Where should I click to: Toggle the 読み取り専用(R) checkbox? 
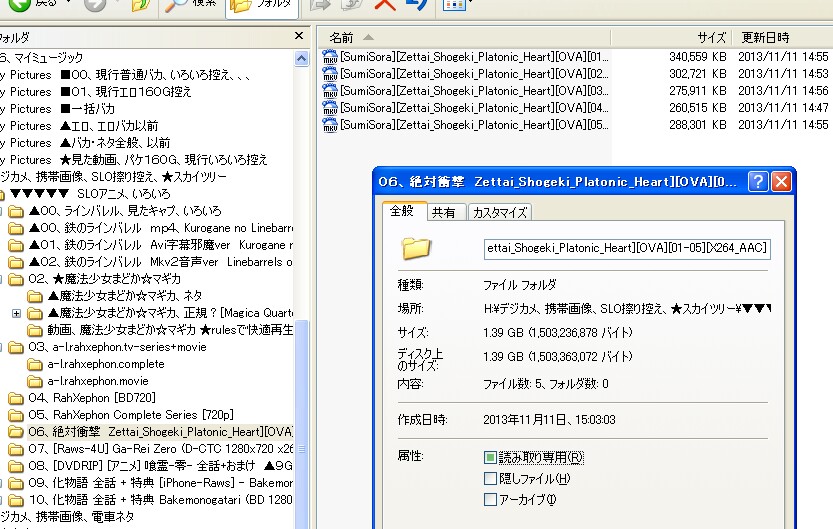click(490, 457)
